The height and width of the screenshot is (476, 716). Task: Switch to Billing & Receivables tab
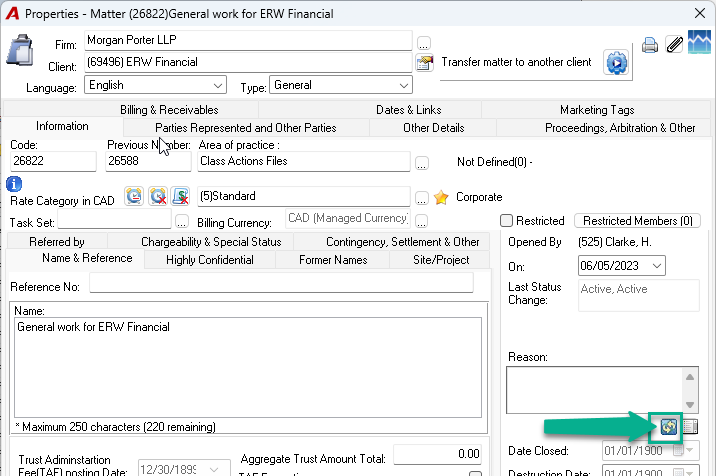tap(169, 110)
